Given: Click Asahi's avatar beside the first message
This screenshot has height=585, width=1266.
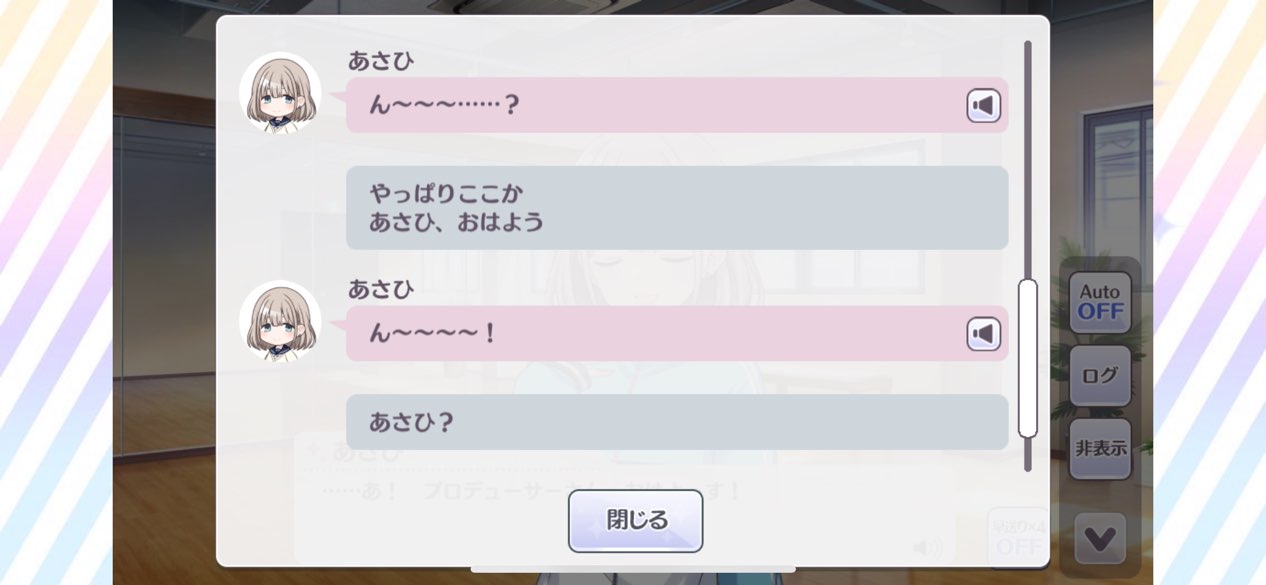Looking at the screenshot, I should [x=280, y=93].
